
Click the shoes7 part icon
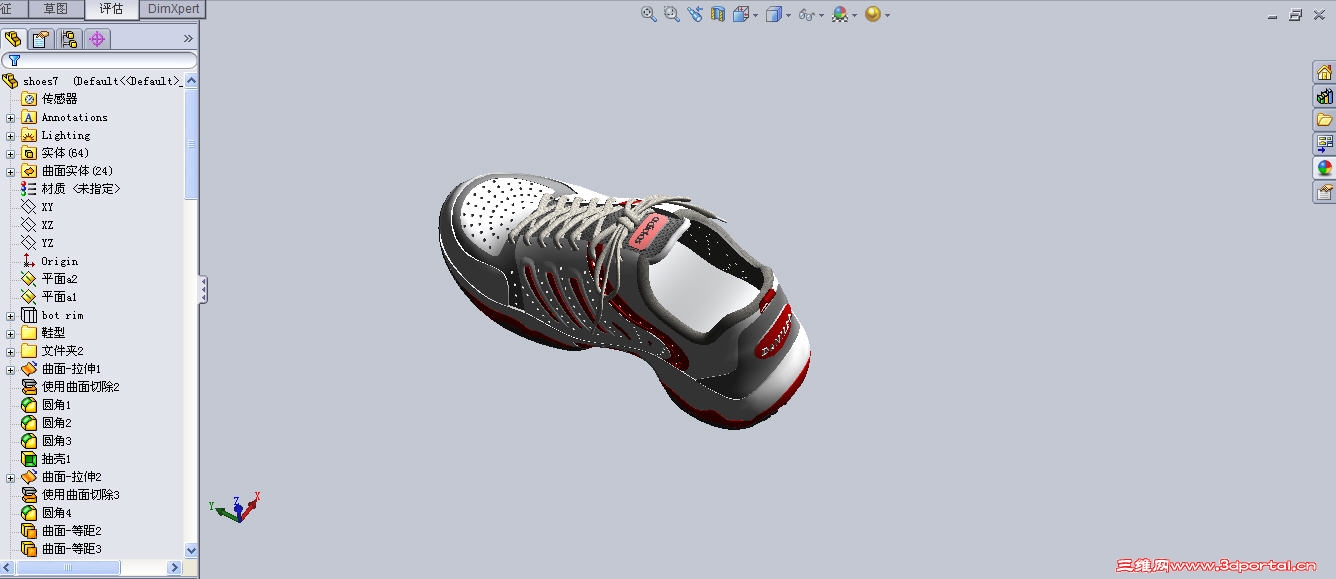10,81
